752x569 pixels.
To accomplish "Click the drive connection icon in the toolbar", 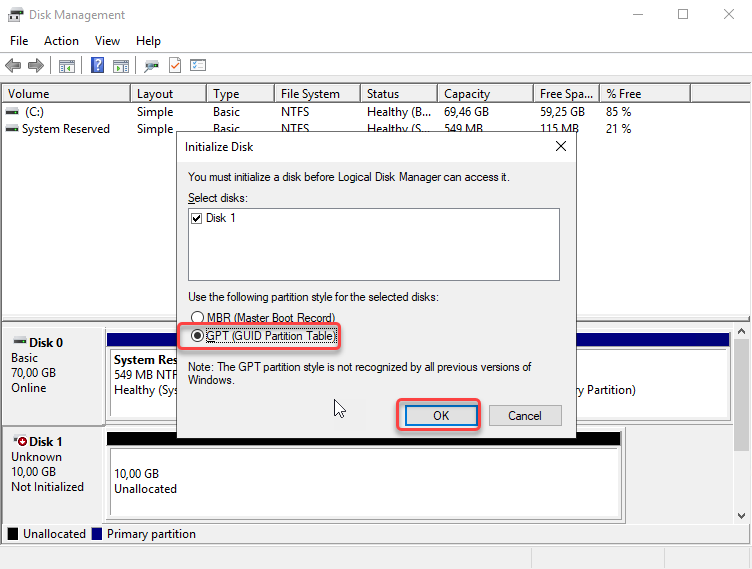I will click(x=151, y=66).
